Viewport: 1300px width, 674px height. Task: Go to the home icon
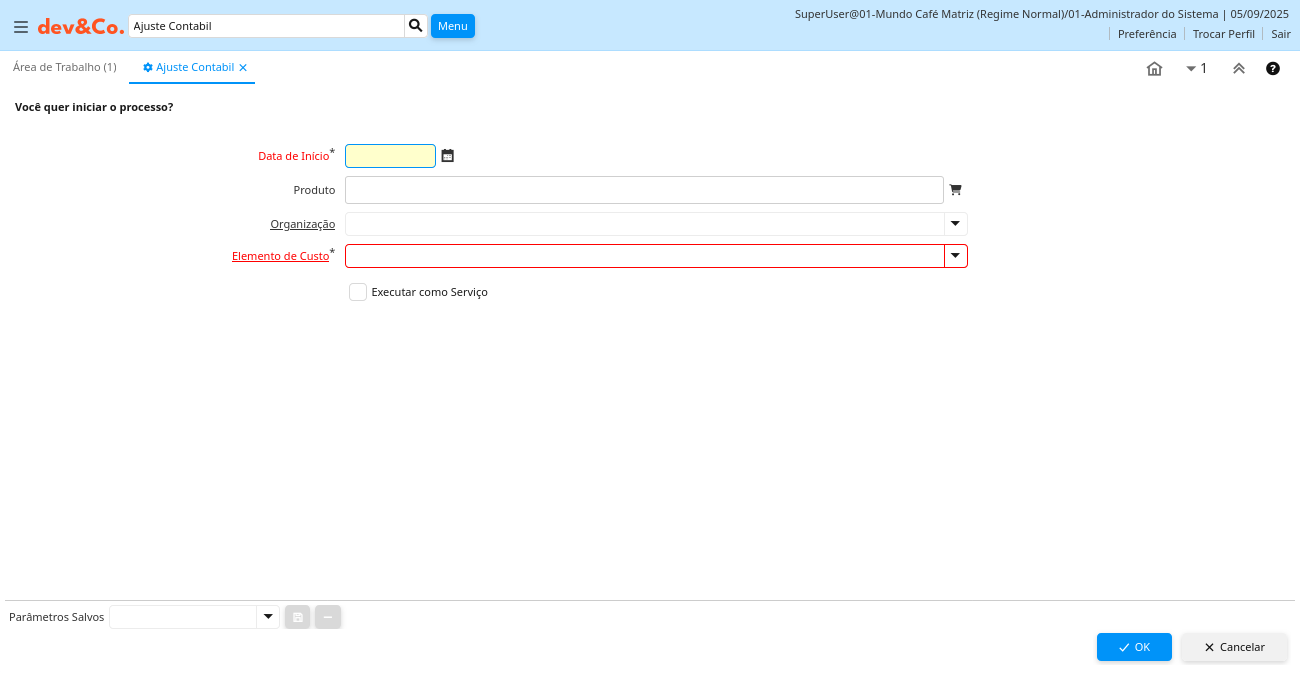click(1154, 69)
